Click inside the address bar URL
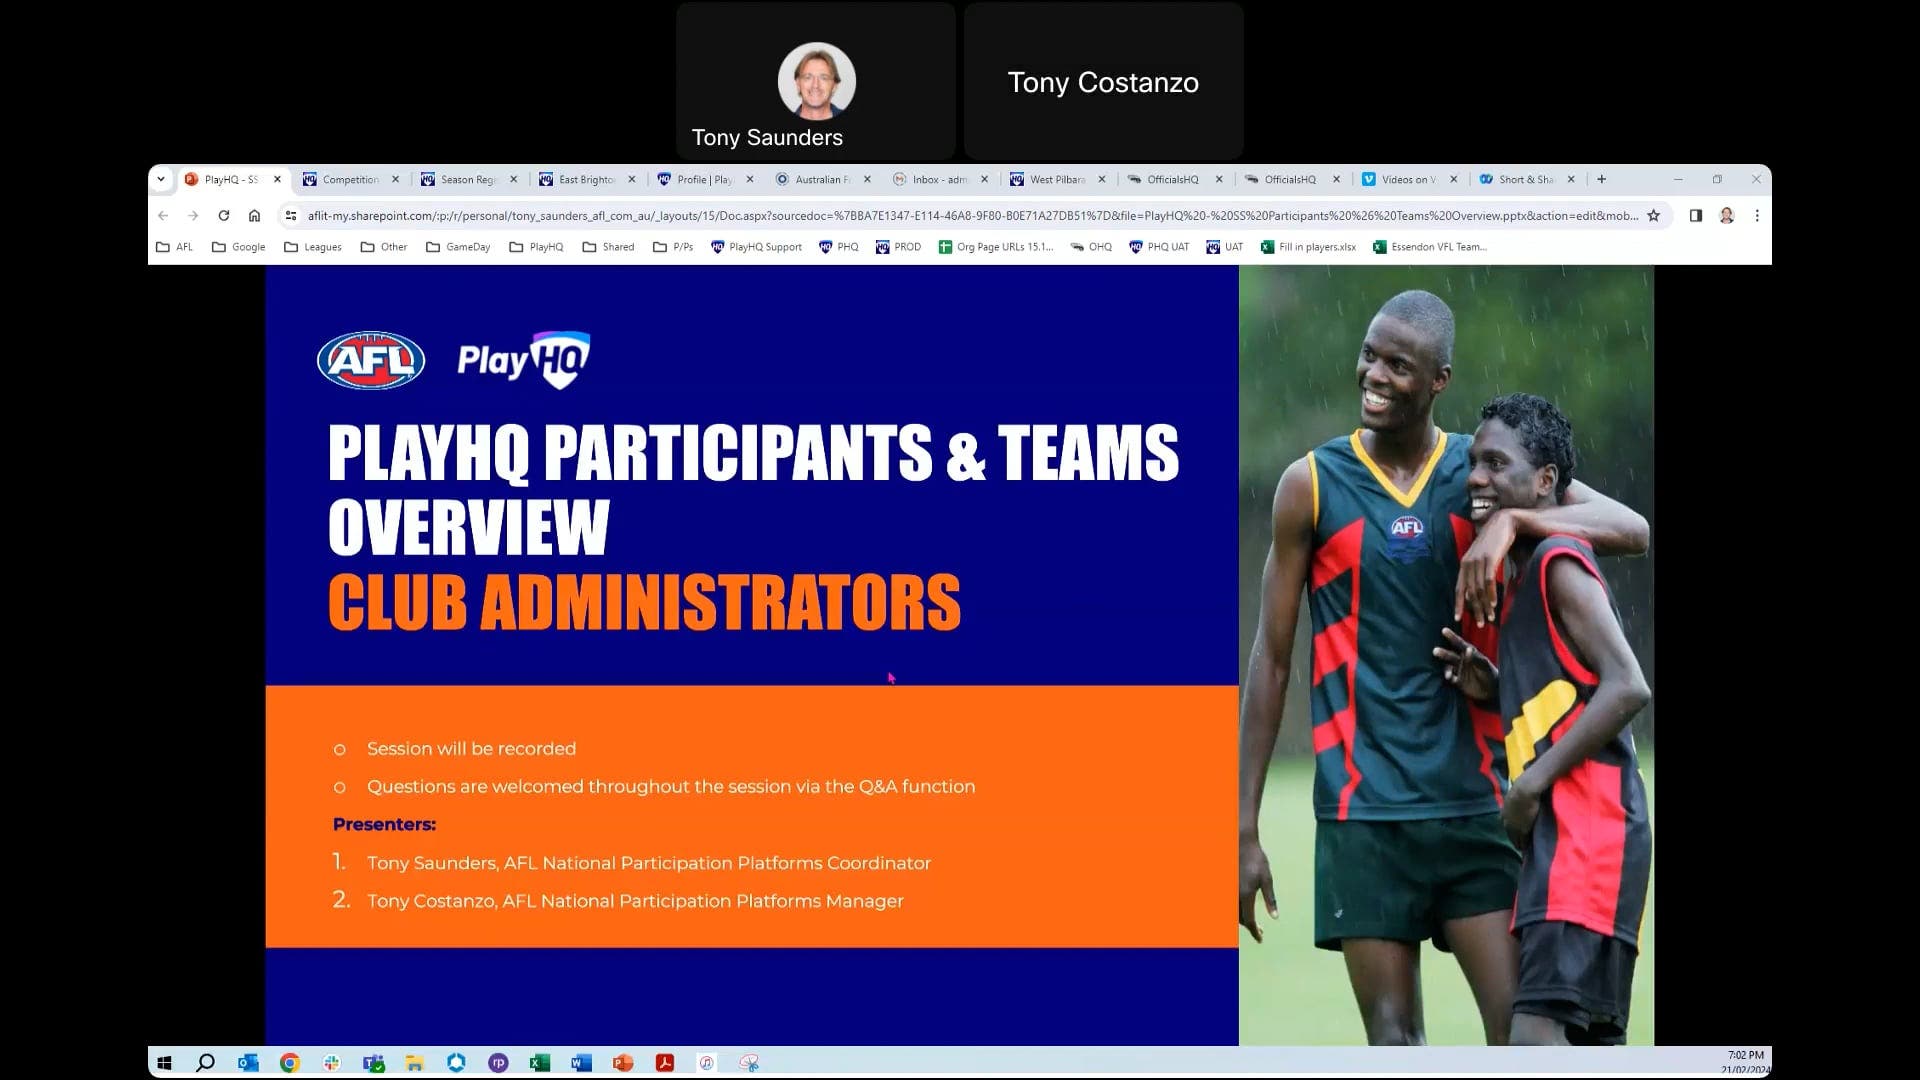Viewport: 1920px width, 1080px height. click(x=700, y=215)
